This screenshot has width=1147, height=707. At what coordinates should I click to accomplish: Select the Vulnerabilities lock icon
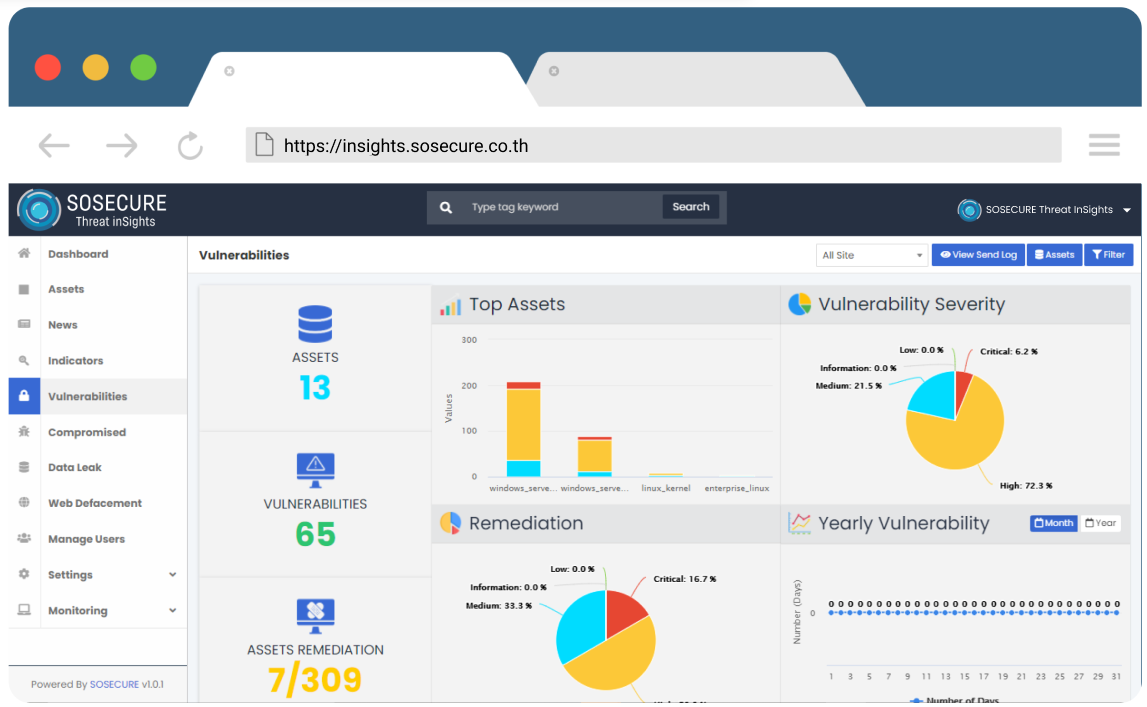click(x=24, y=396)
